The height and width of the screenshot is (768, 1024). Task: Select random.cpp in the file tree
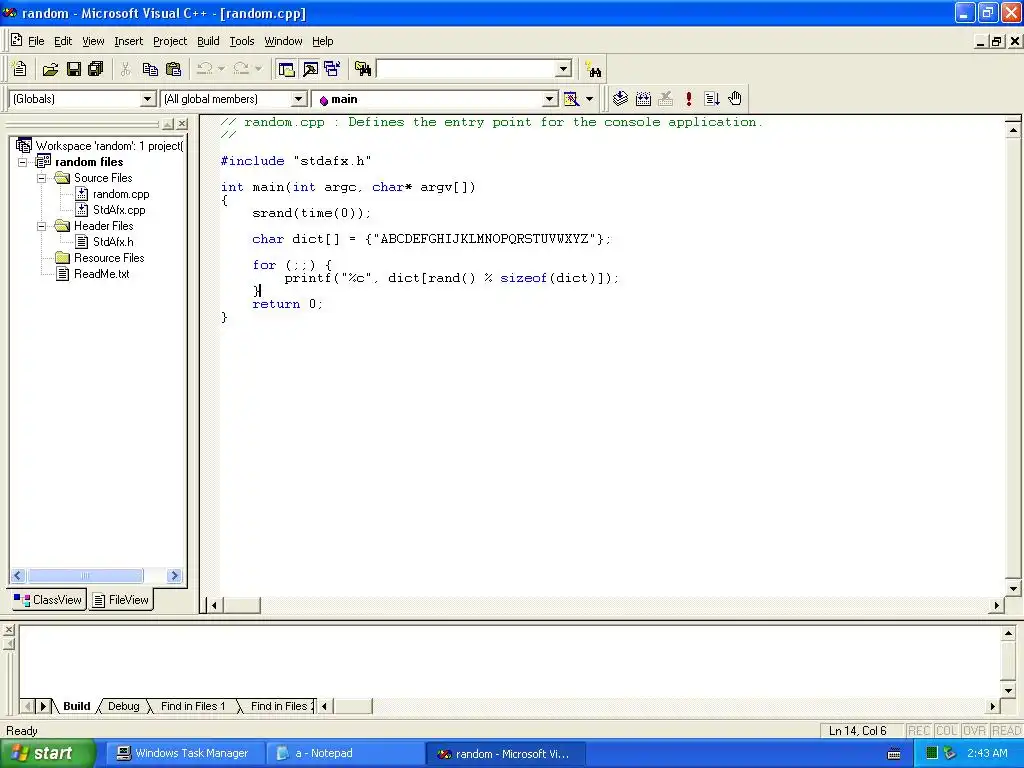[x=121, y=194]
